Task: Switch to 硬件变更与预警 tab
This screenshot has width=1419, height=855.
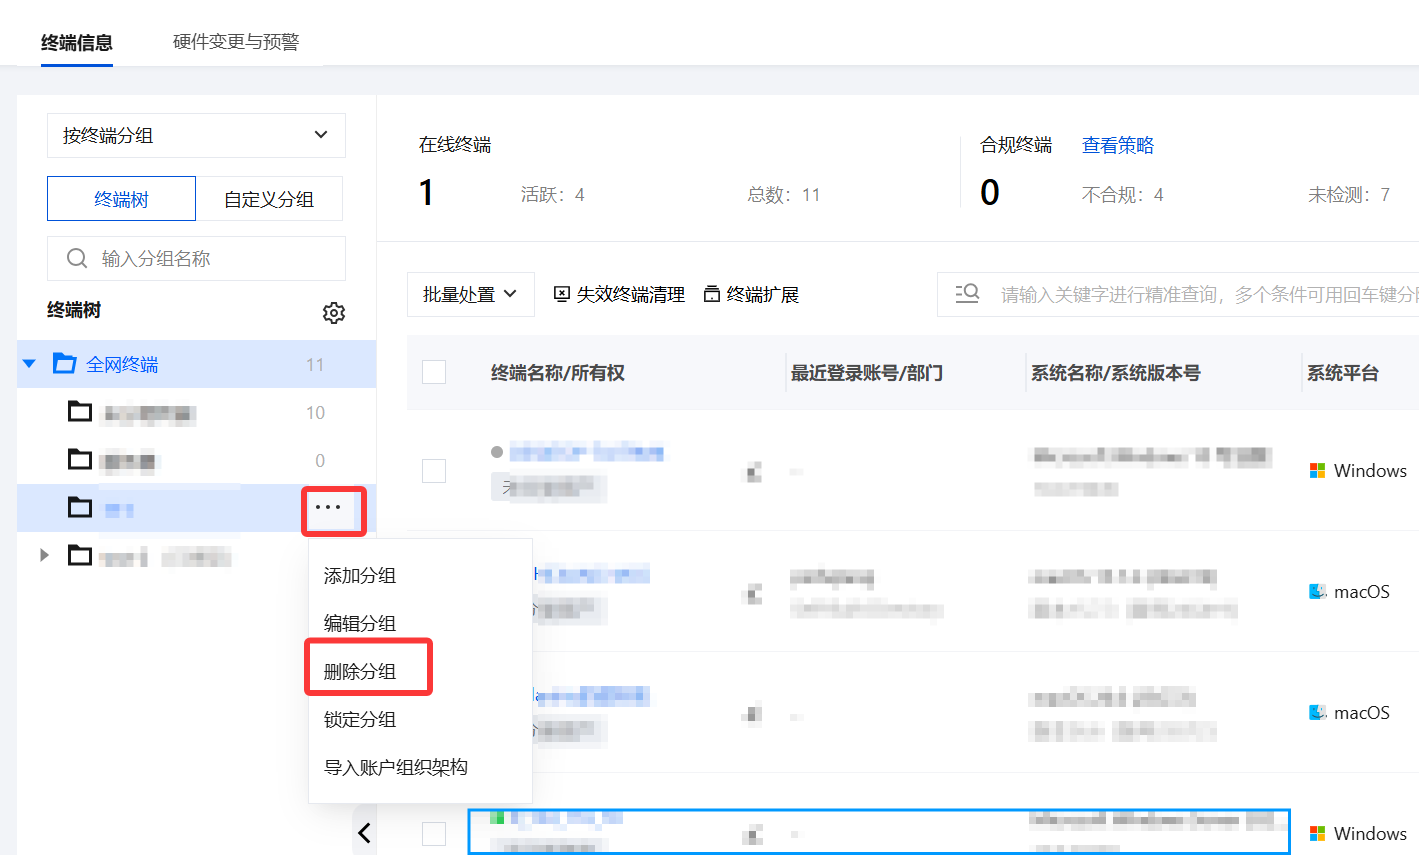Action: (236, 42)
